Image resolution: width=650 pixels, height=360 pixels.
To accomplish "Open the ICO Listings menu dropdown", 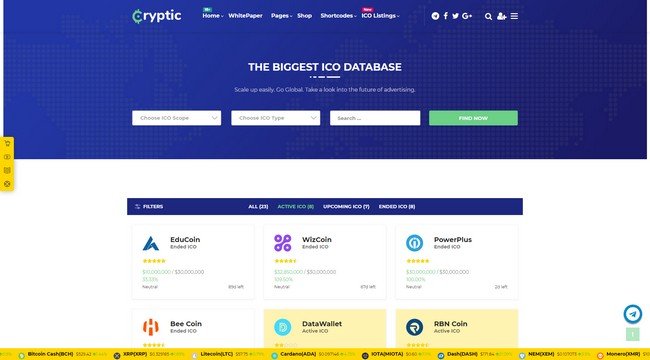I will tap(380, 16).
